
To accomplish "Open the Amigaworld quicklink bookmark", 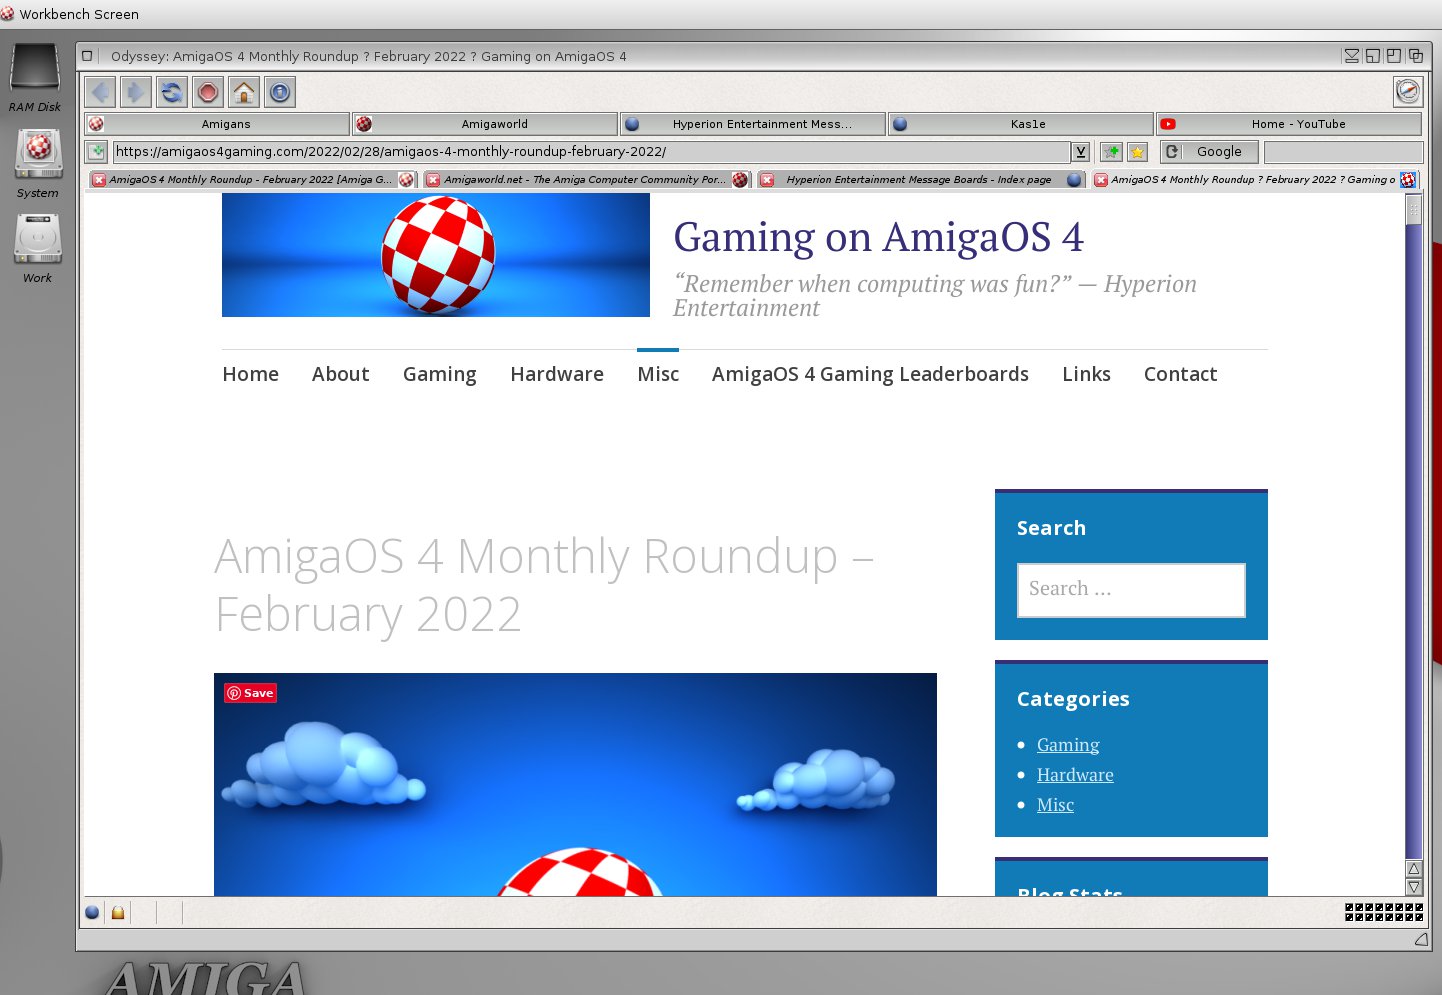I will pos(485,124).
